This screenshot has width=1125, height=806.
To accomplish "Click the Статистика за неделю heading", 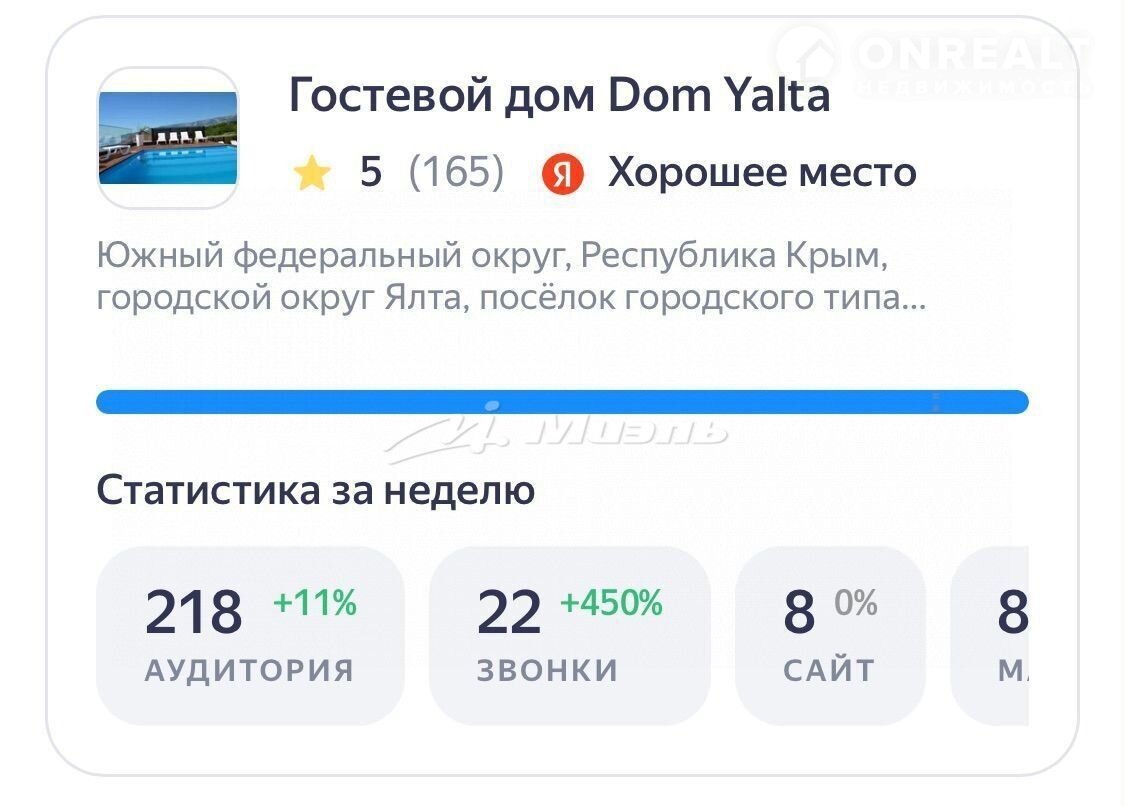I will point(315,491).
